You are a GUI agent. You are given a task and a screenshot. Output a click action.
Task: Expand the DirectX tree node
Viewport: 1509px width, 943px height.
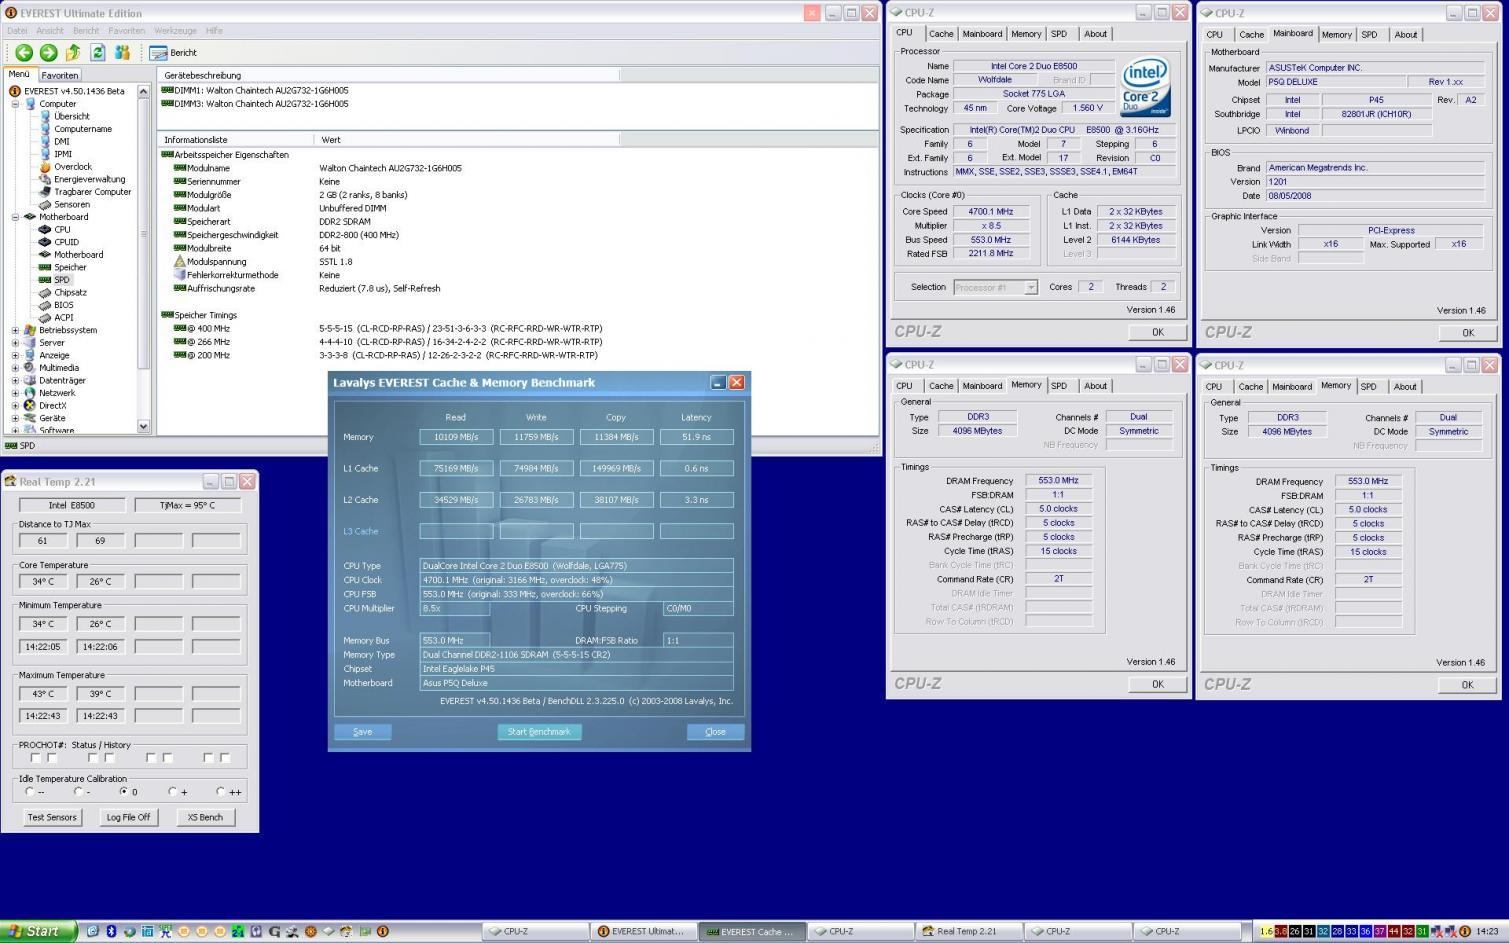pyautogui.click(x=15, y=406)
